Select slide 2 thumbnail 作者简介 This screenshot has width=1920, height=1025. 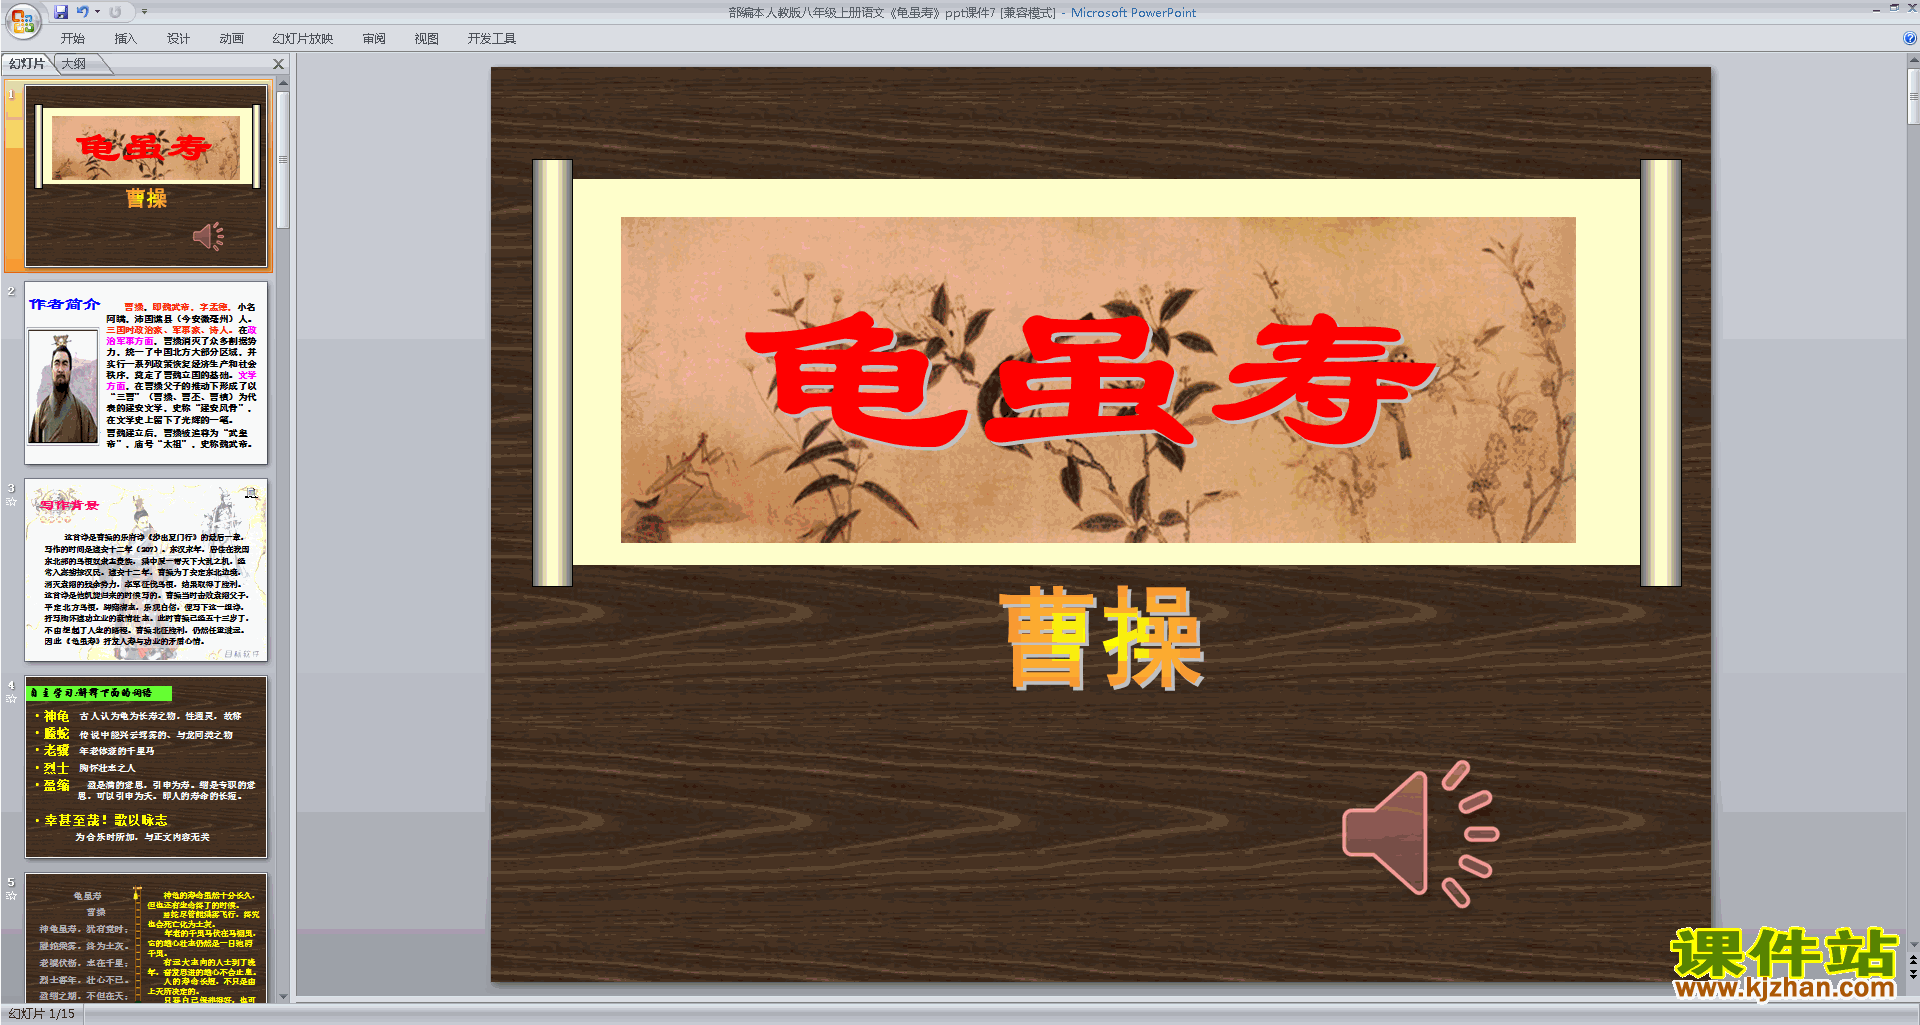coord(146,373)
